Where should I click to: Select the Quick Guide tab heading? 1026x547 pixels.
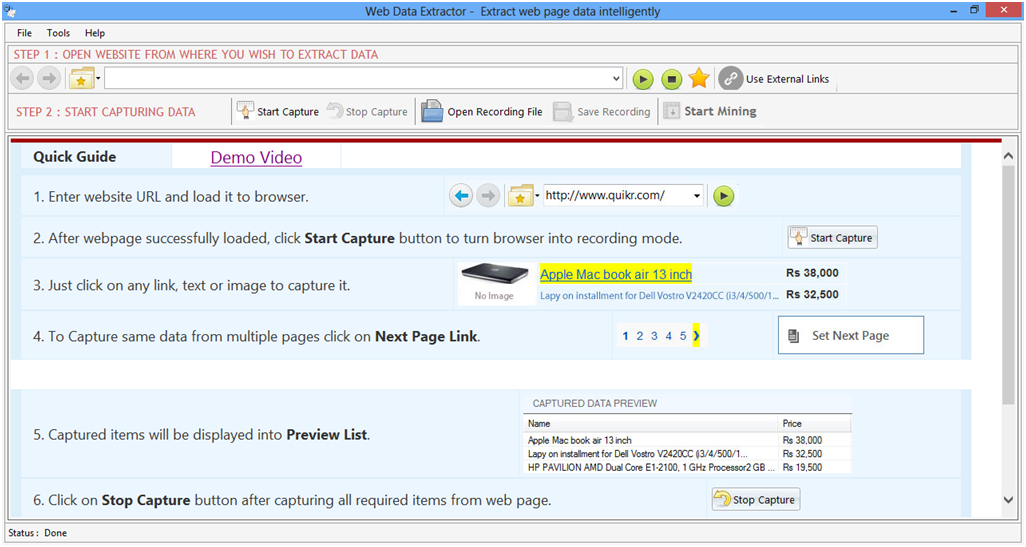75,157
